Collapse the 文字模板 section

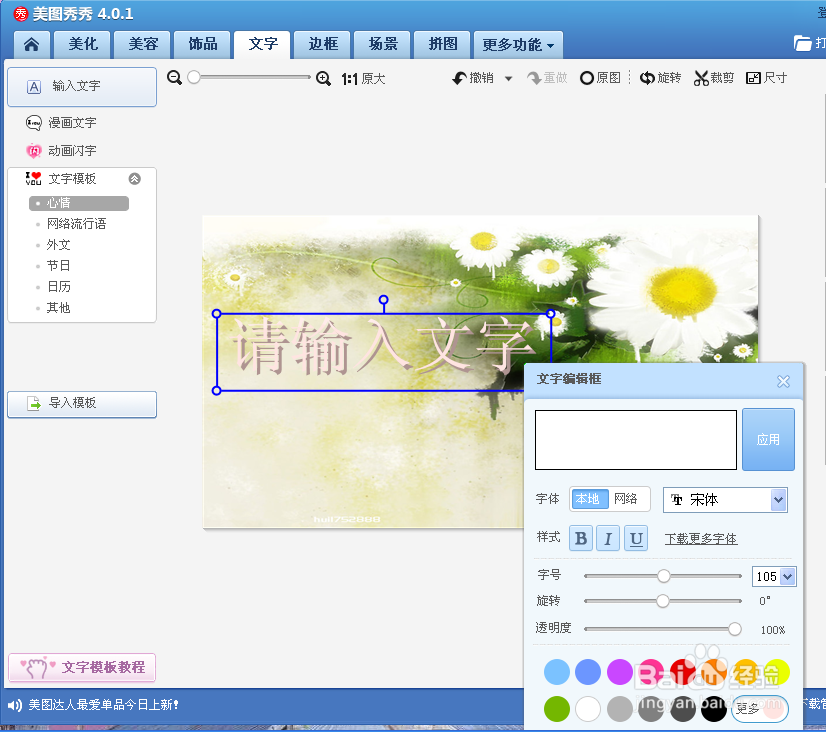click(x=133, y=180)
